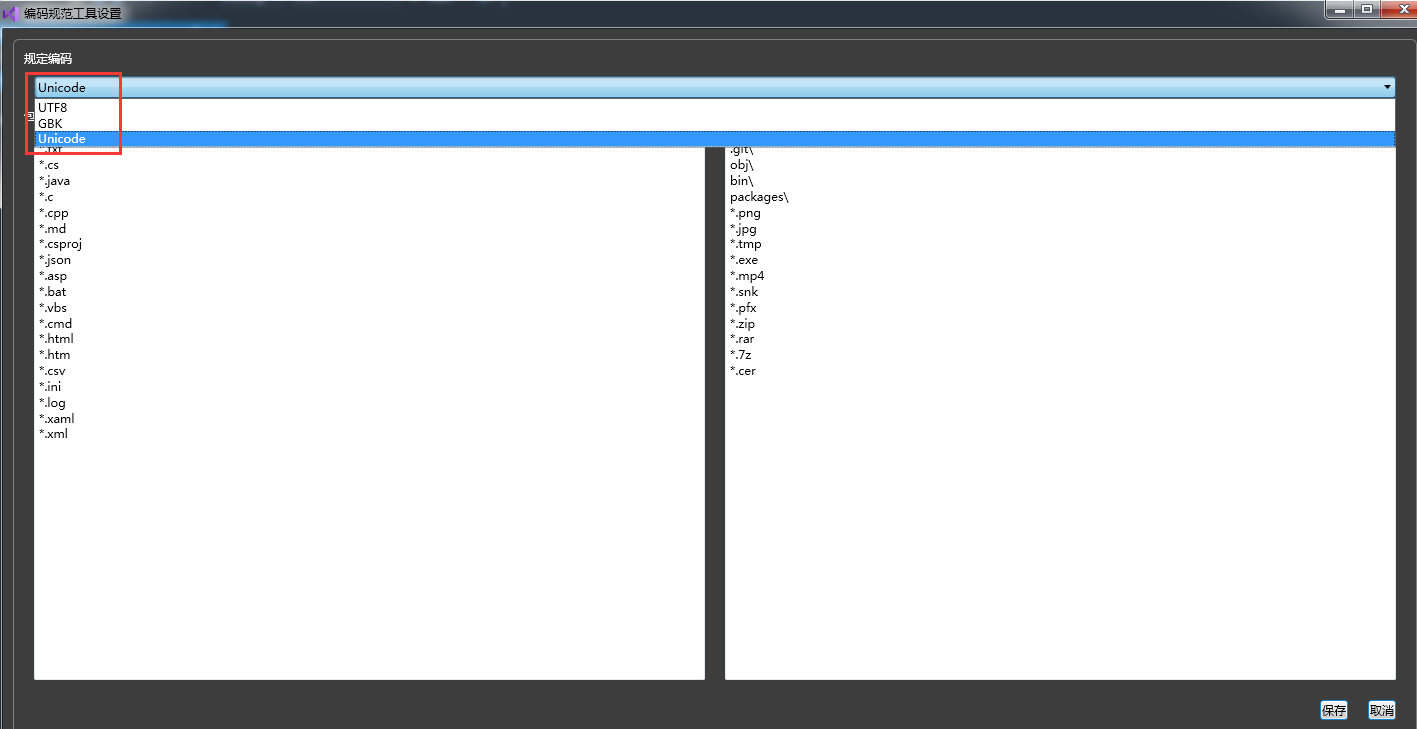The image size is (1417, 729).
Task: Select the *.pfx entry
Action: [x=743, y=308]
